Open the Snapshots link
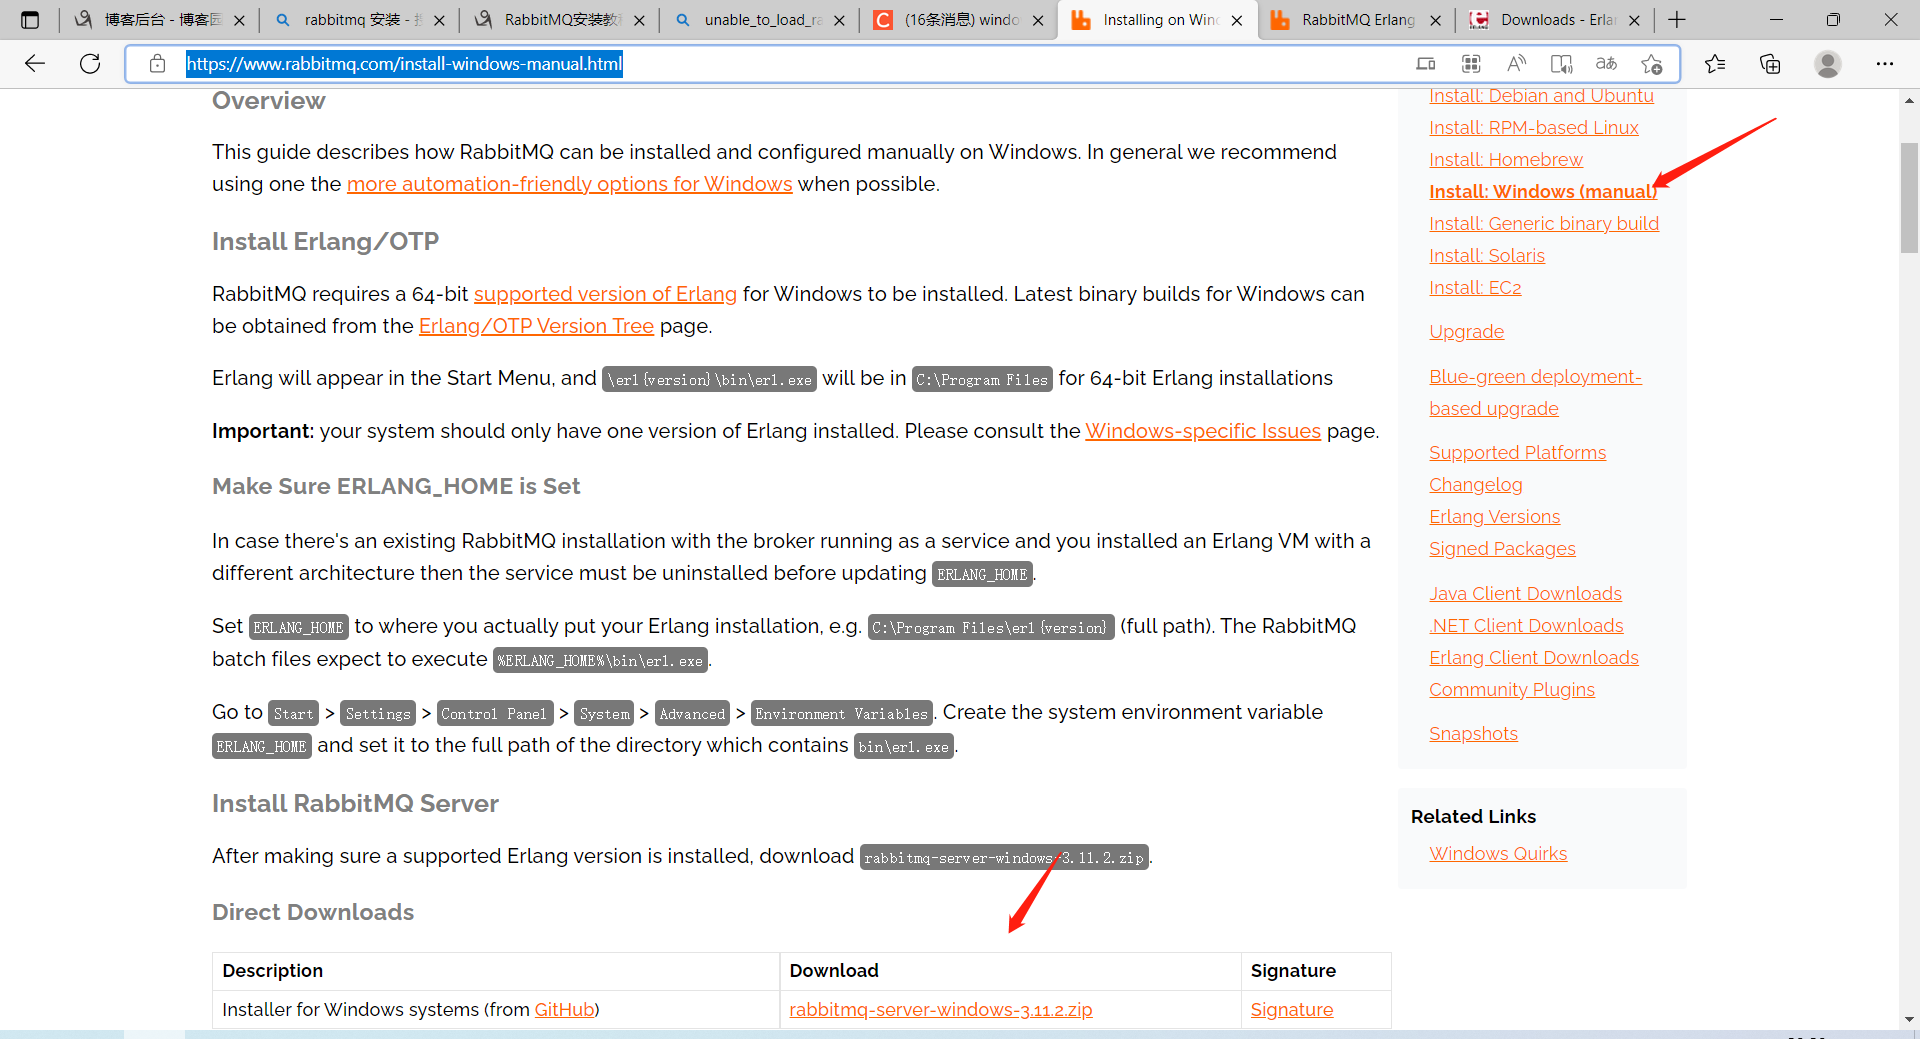This screenshot has height=1039, width=1920. [x=1473, y=734]
